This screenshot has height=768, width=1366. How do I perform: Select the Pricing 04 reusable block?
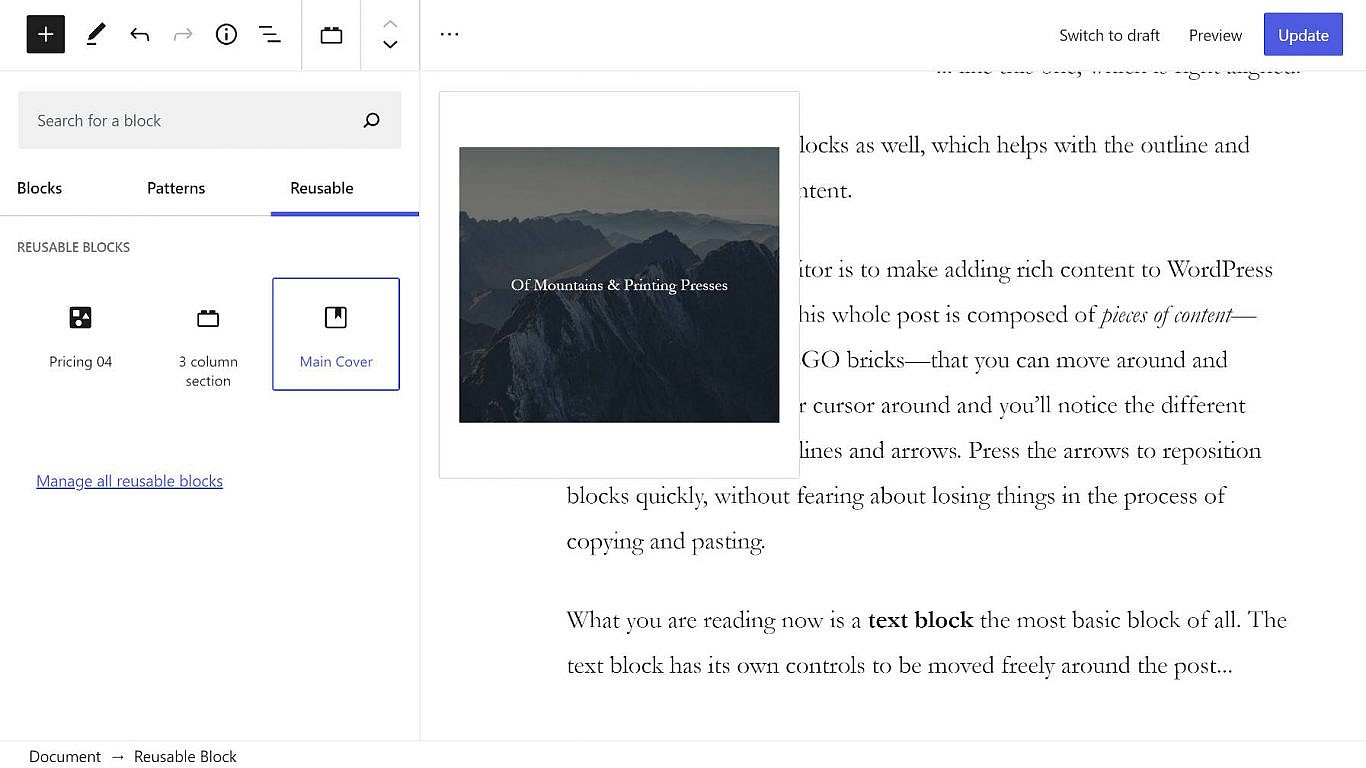[x=80, y=333]
